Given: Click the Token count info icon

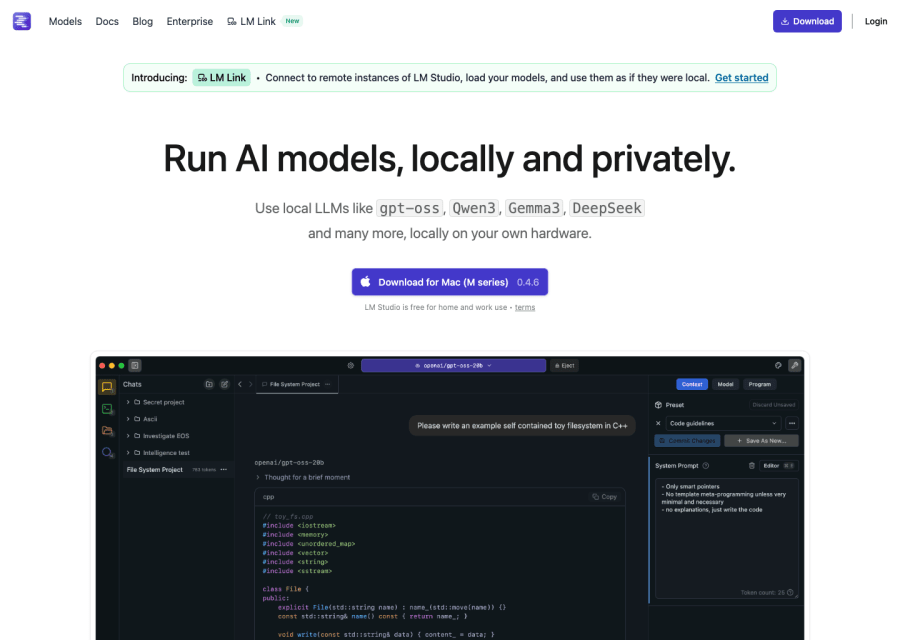Looking at the screenshot, I should pyautogui.click(x=790, y=592).
